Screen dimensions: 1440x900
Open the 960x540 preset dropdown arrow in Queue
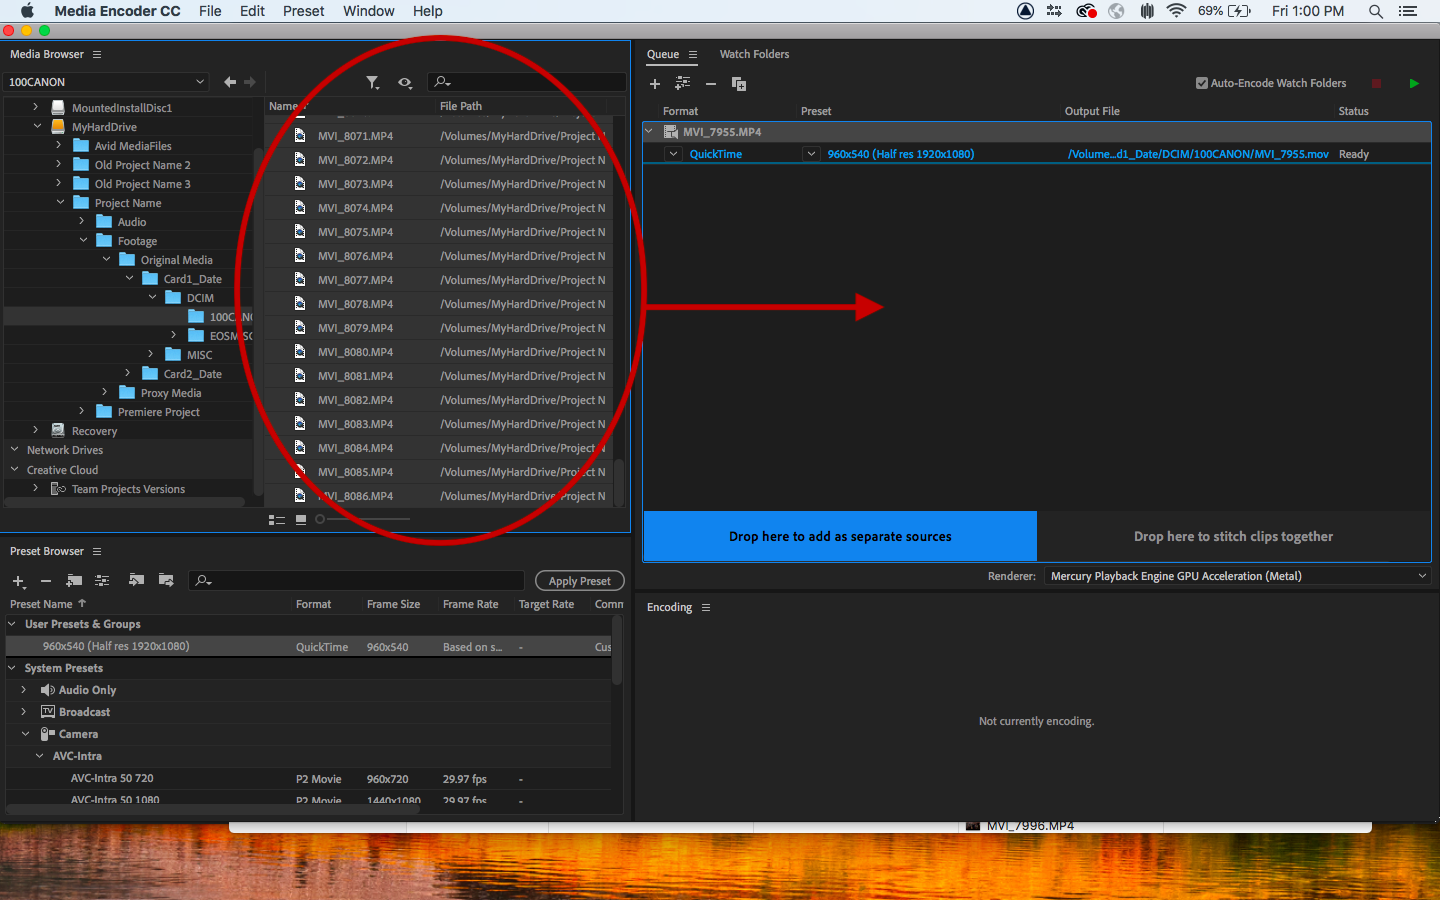click(x=811, y=154)
